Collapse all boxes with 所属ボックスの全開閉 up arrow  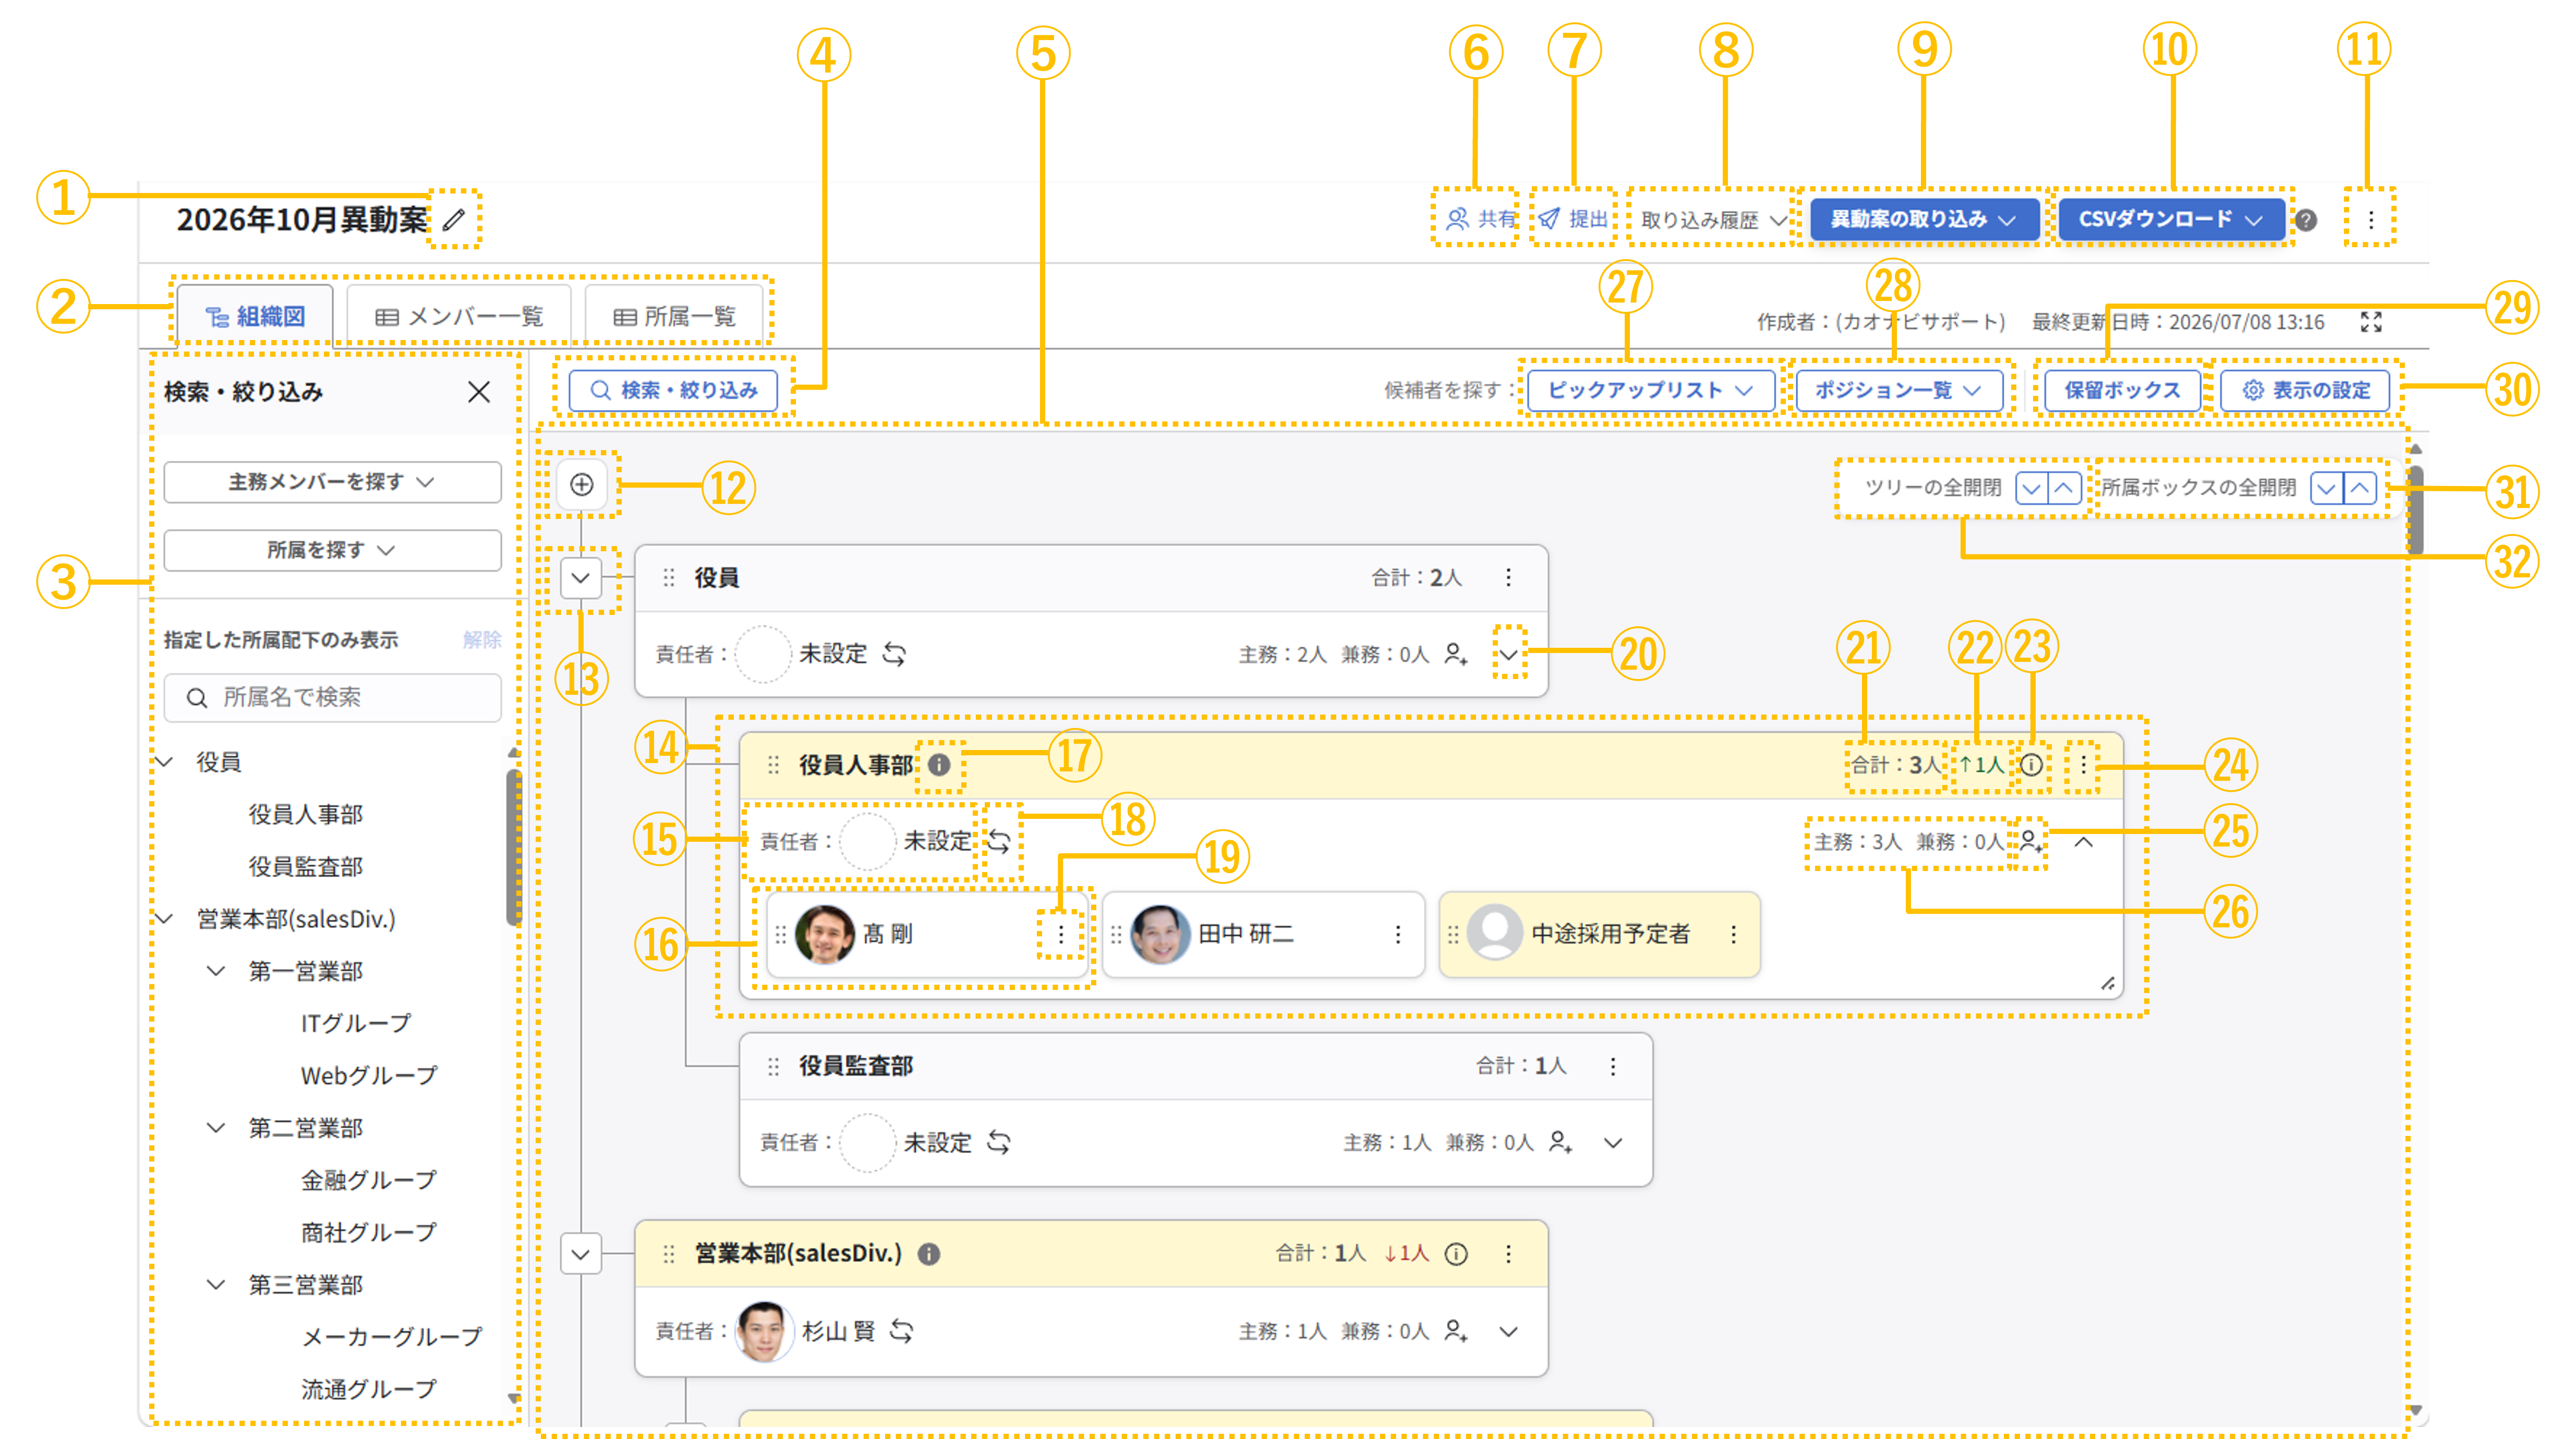tap(2360, 488)
